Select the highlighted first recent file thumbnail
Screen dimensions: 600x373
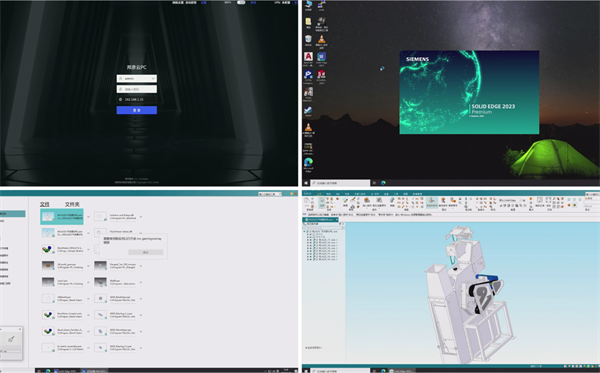(x=48, y=217)
